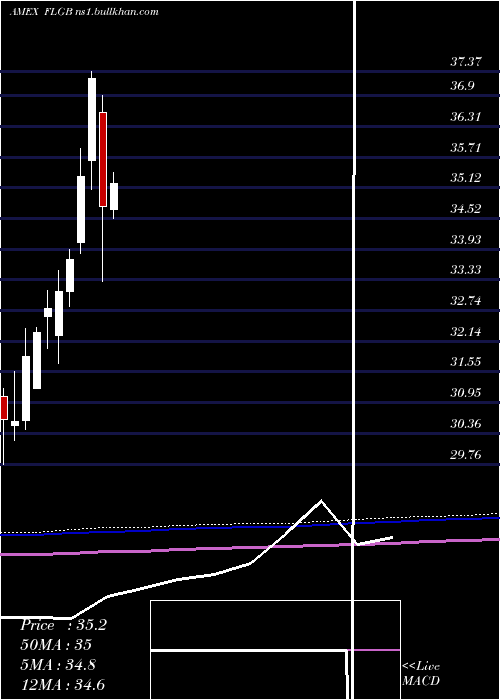Click the 34.52 price axis label
Screen dimensions: 500x700
[465, 209]
